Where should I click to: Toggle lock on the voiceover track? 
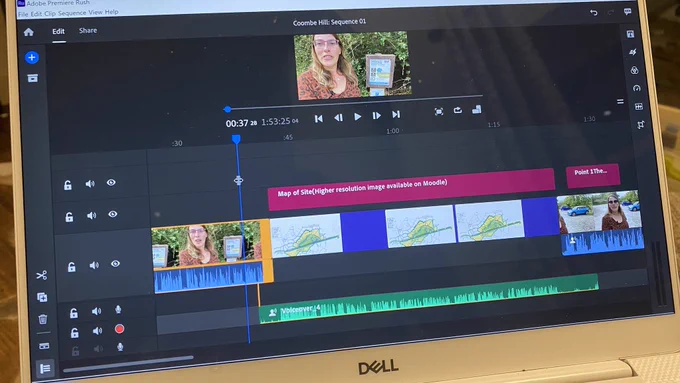pyautogui.click(x=75, y=333)
